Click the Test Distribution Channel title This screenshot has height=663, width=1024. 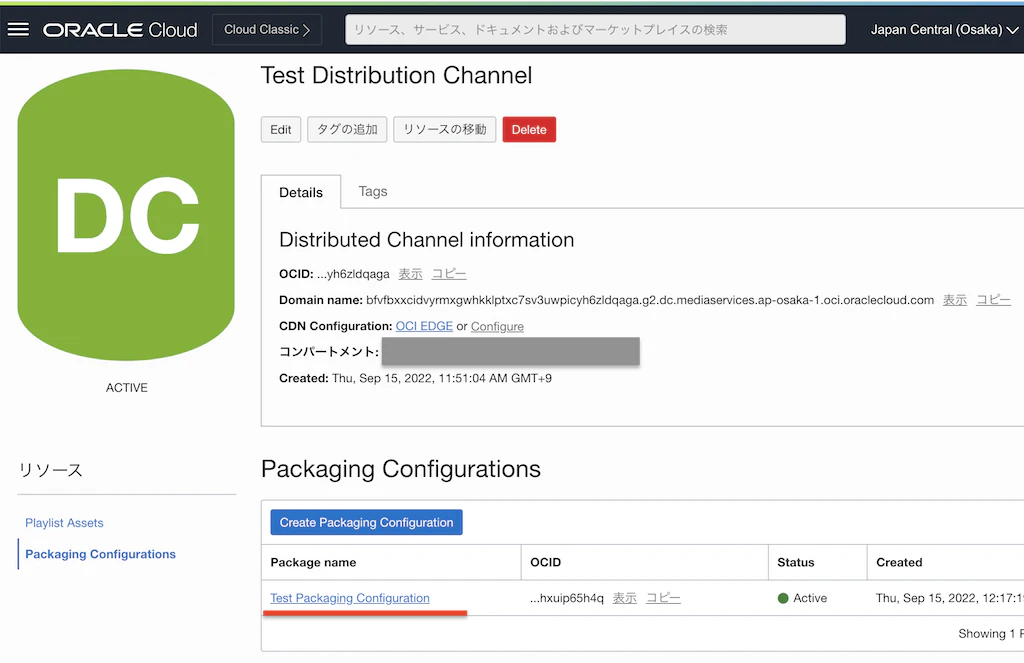pos(396,75)
